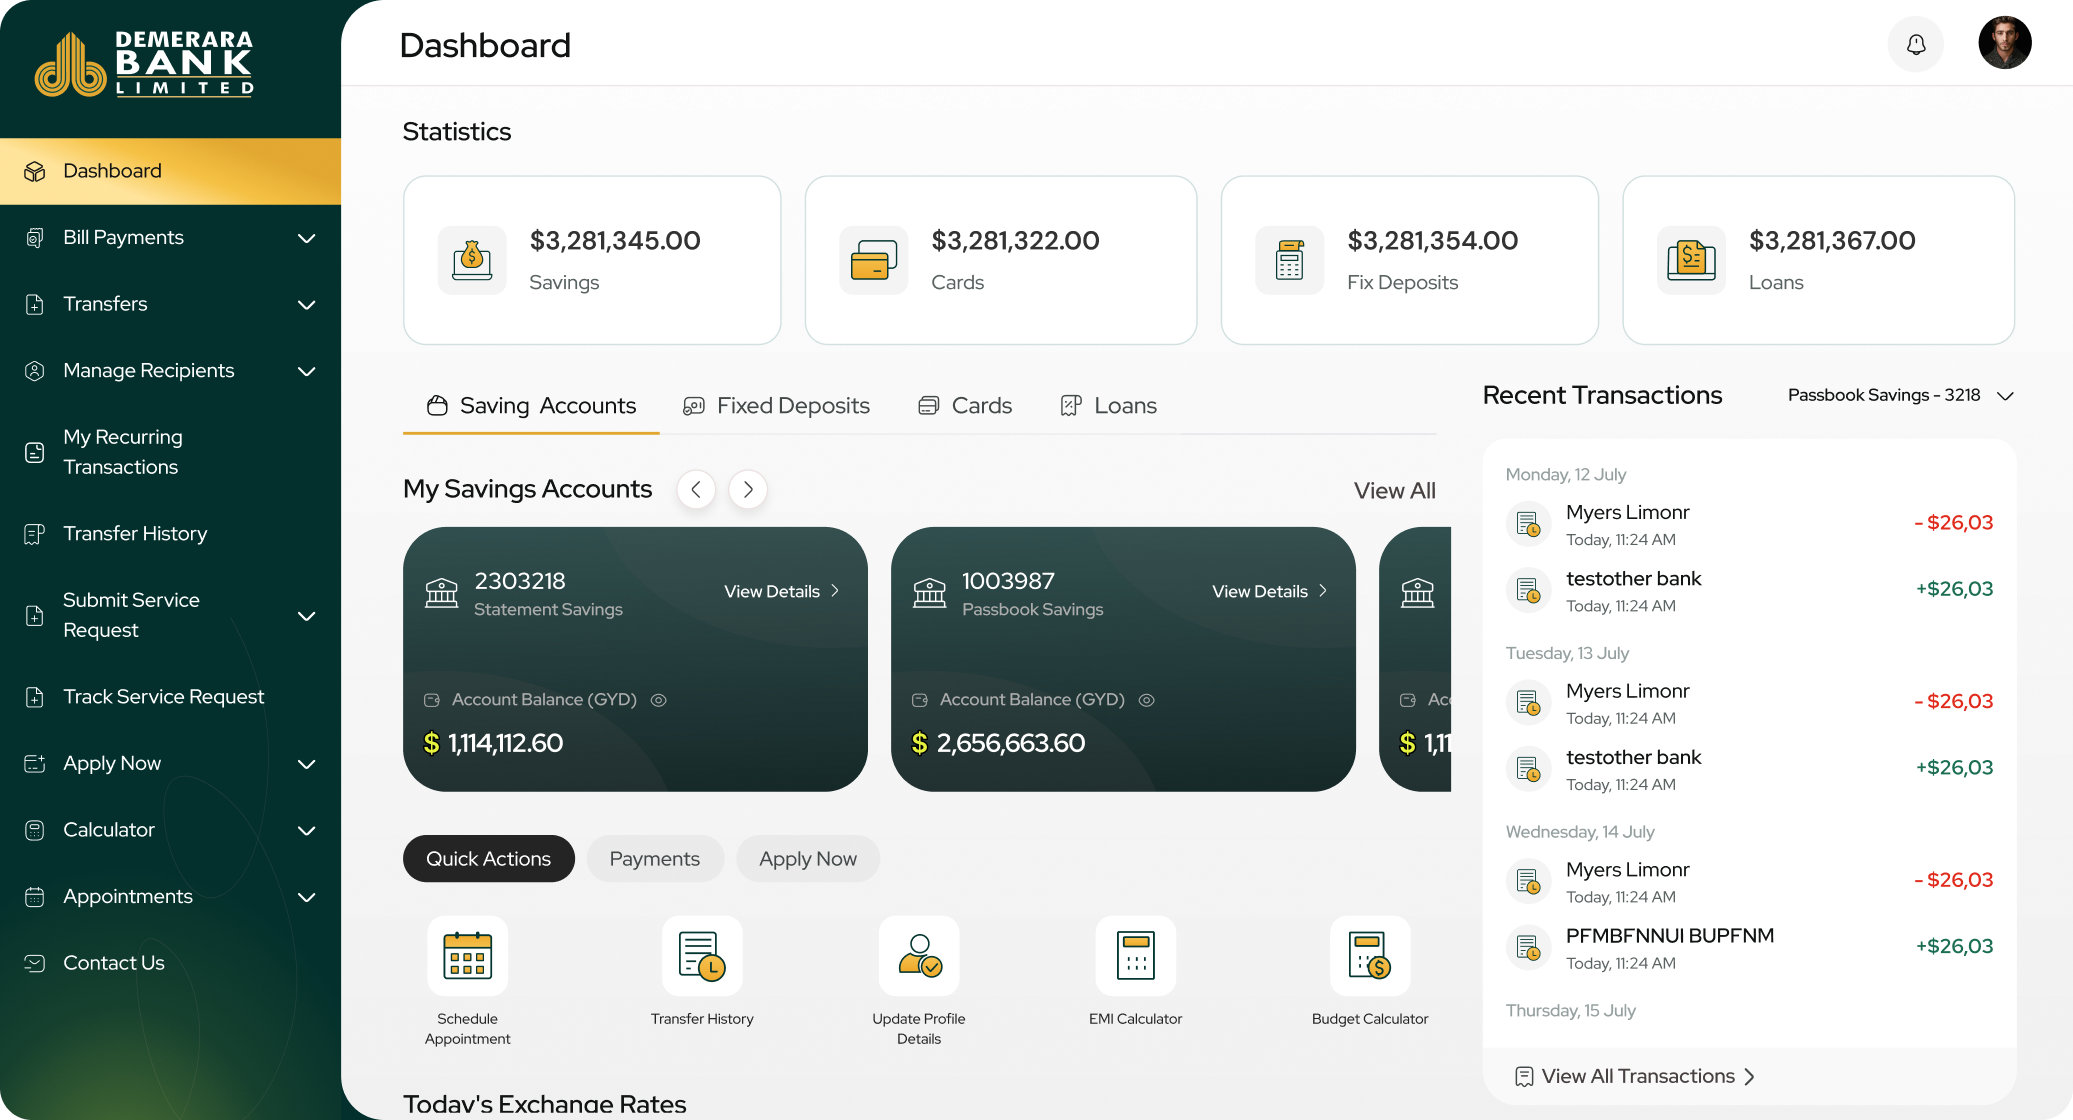The image size is (2073, 1120).
Task: Select the Saving Accounts tab
Action: 531,406
